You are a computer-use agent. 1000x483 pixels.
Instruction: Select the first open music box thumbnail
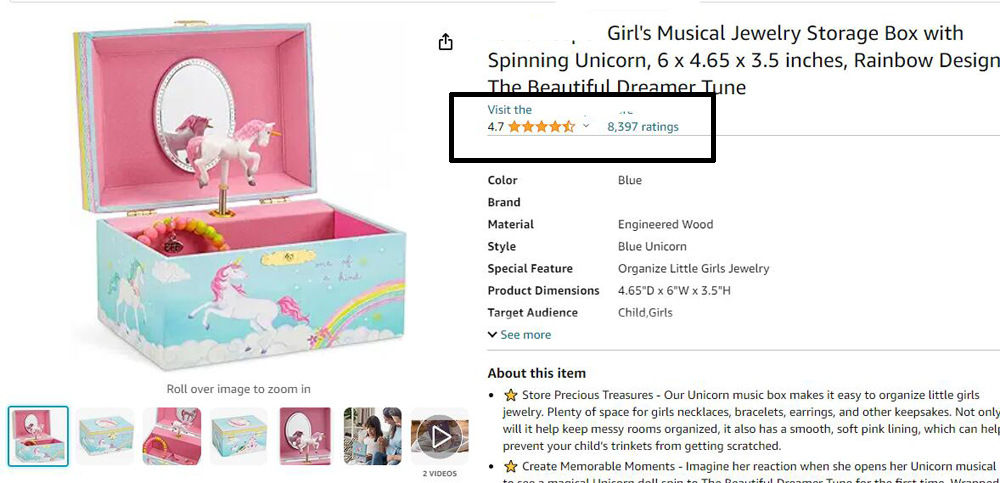[x=39, y=436]
